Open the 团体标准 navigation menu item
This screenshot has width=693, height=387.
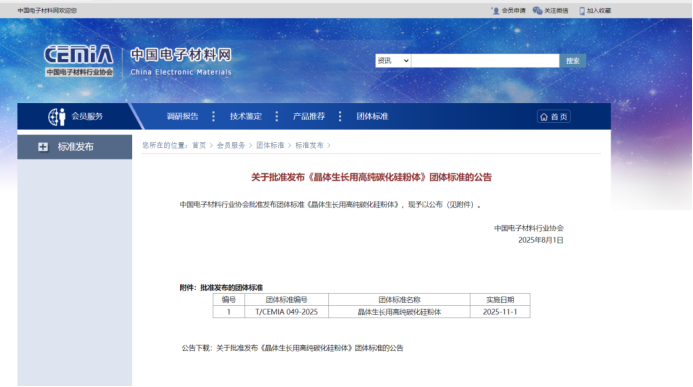coord(372,116)
